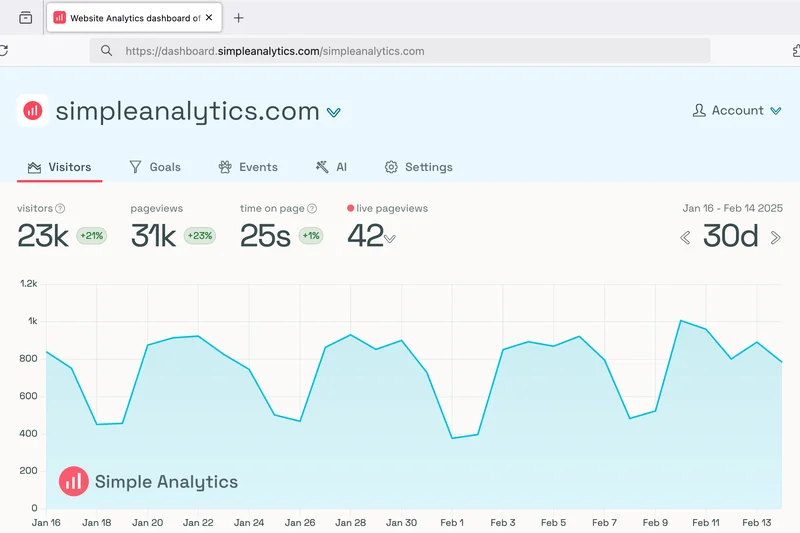Click the +21% visitors change badge
The height and width of the screenshot is (533, 800).
point(91,236)
